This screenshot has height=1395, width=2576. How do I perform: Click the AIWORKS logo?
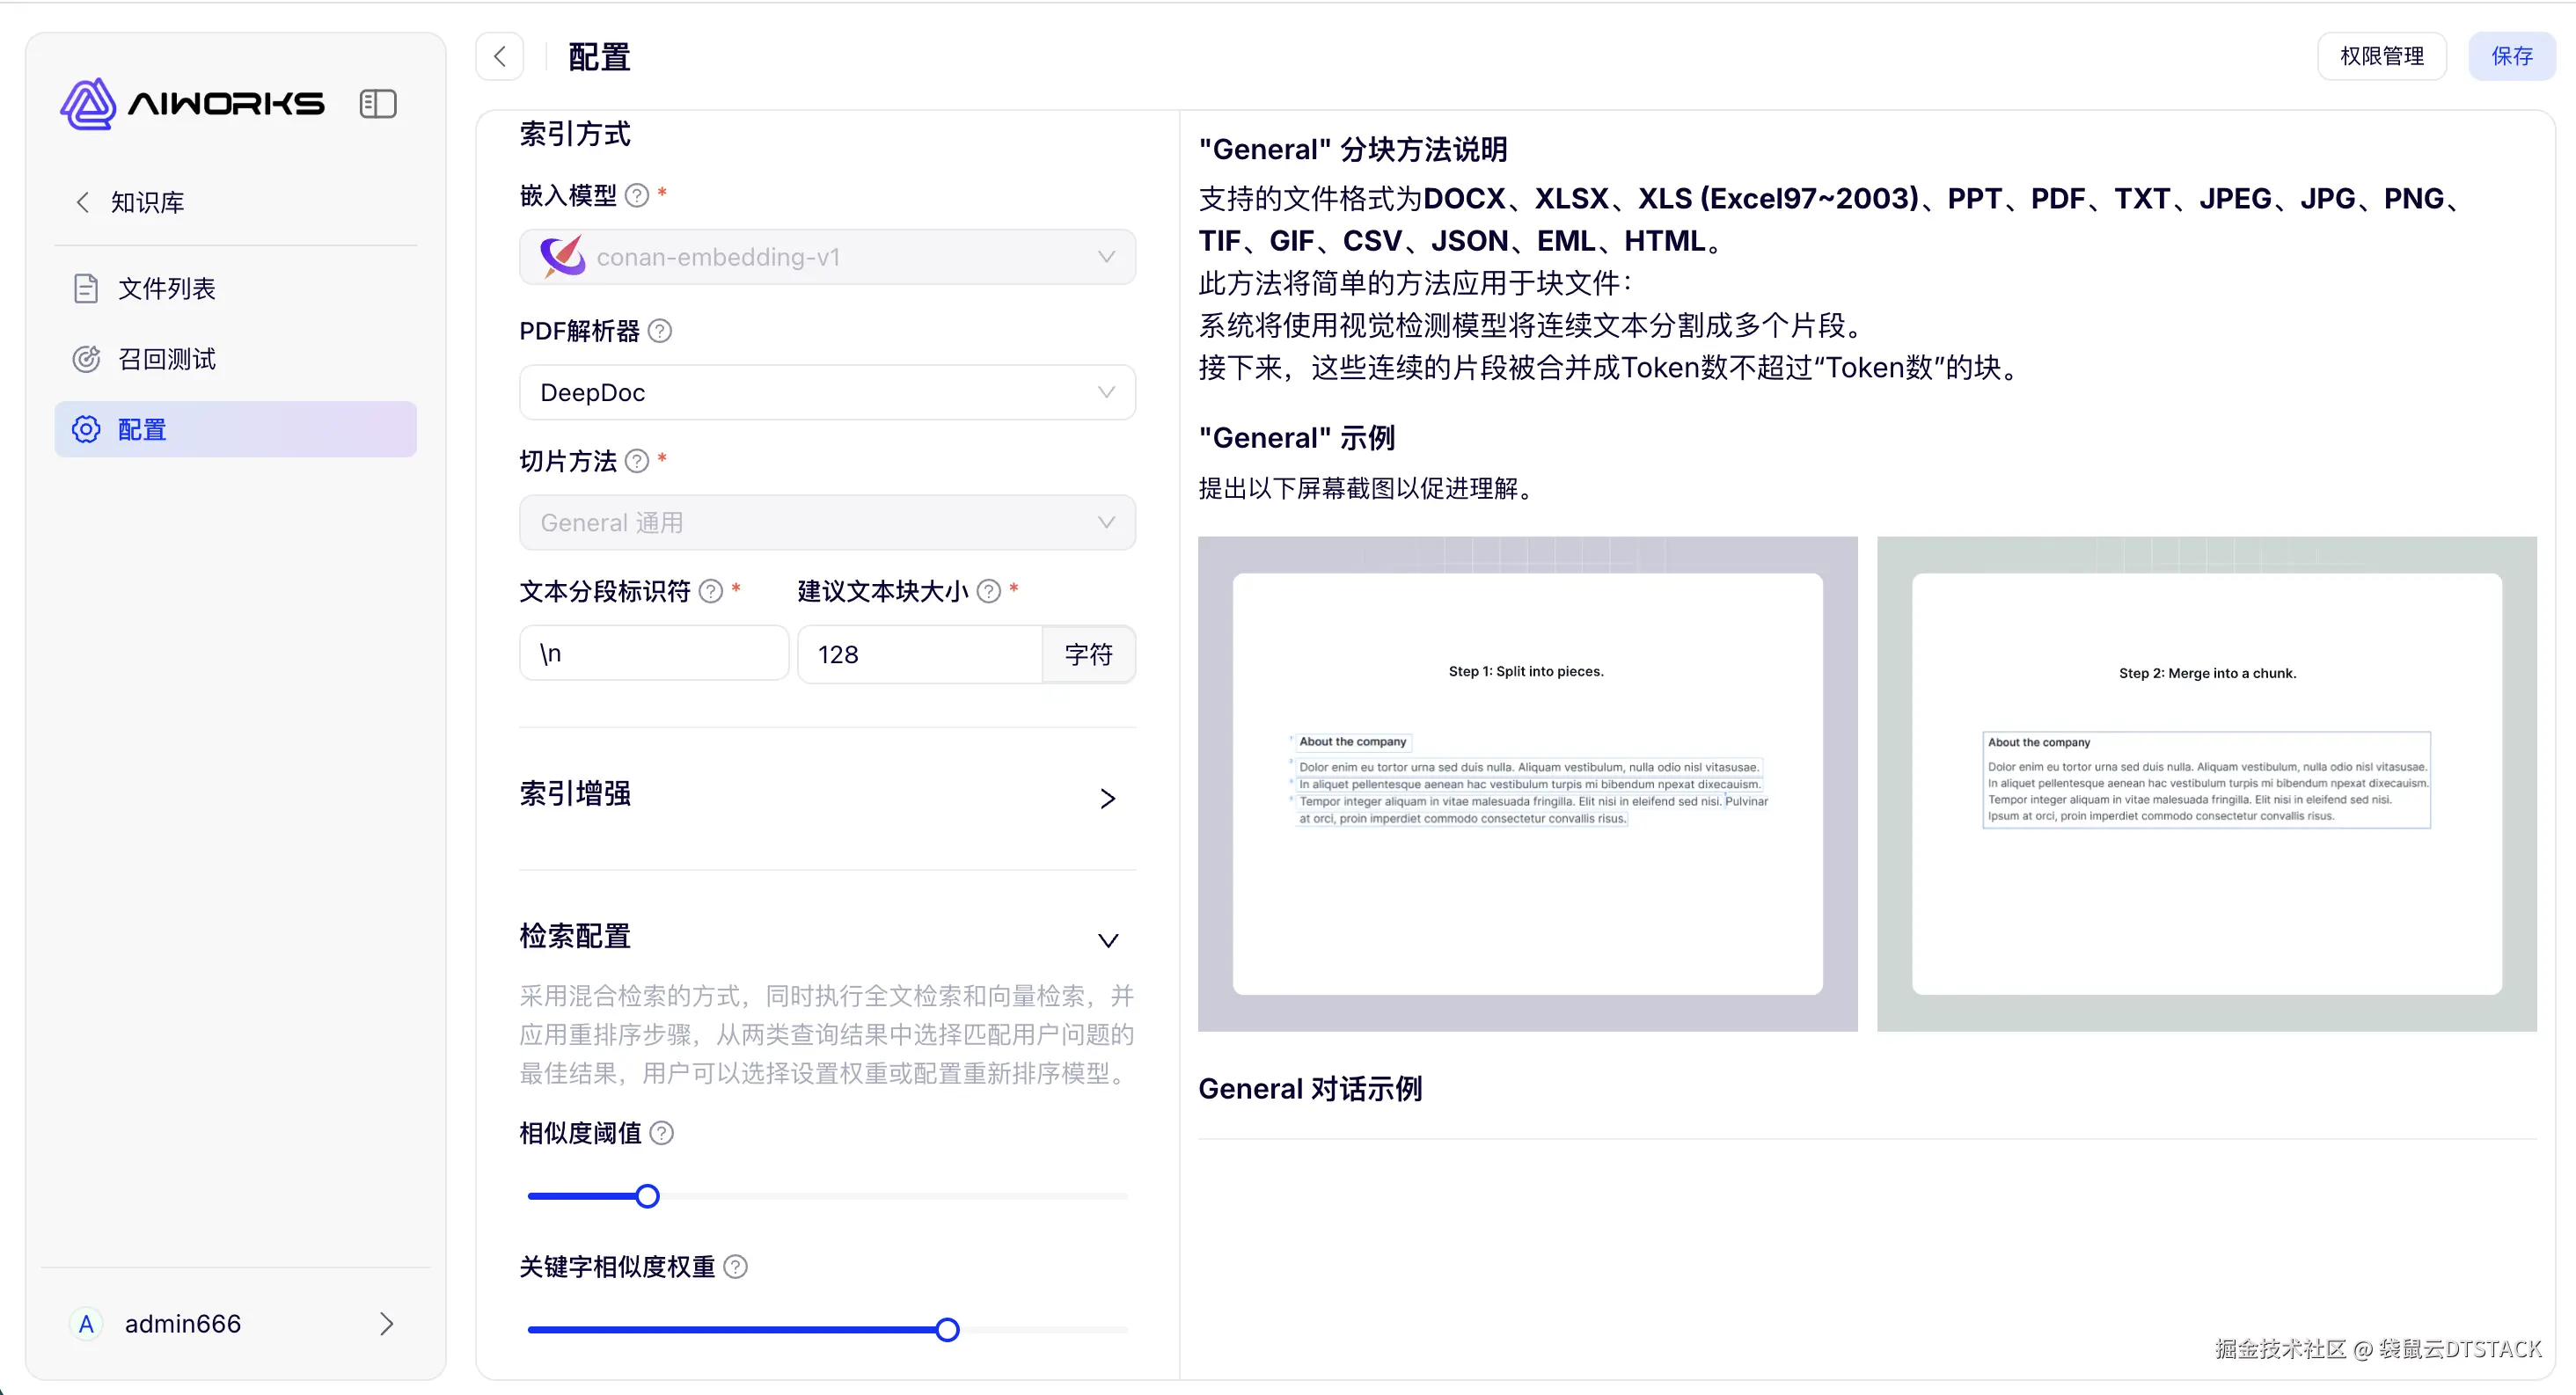pyautogui.click(x=192, y=104)
